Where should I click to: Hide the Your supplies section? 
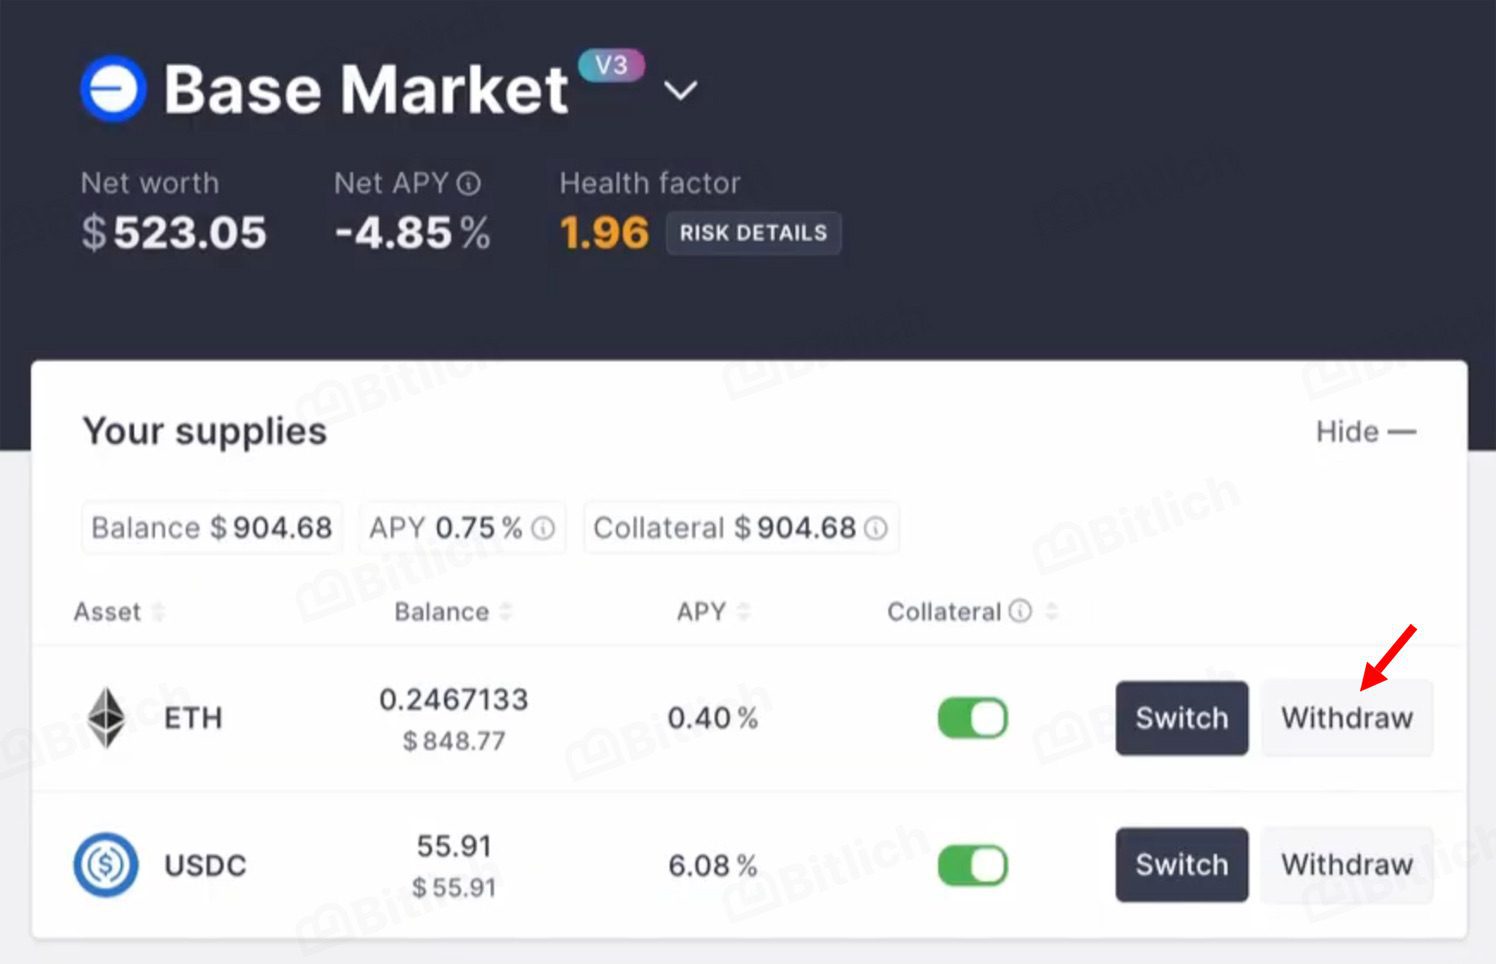pos(1365,432)
